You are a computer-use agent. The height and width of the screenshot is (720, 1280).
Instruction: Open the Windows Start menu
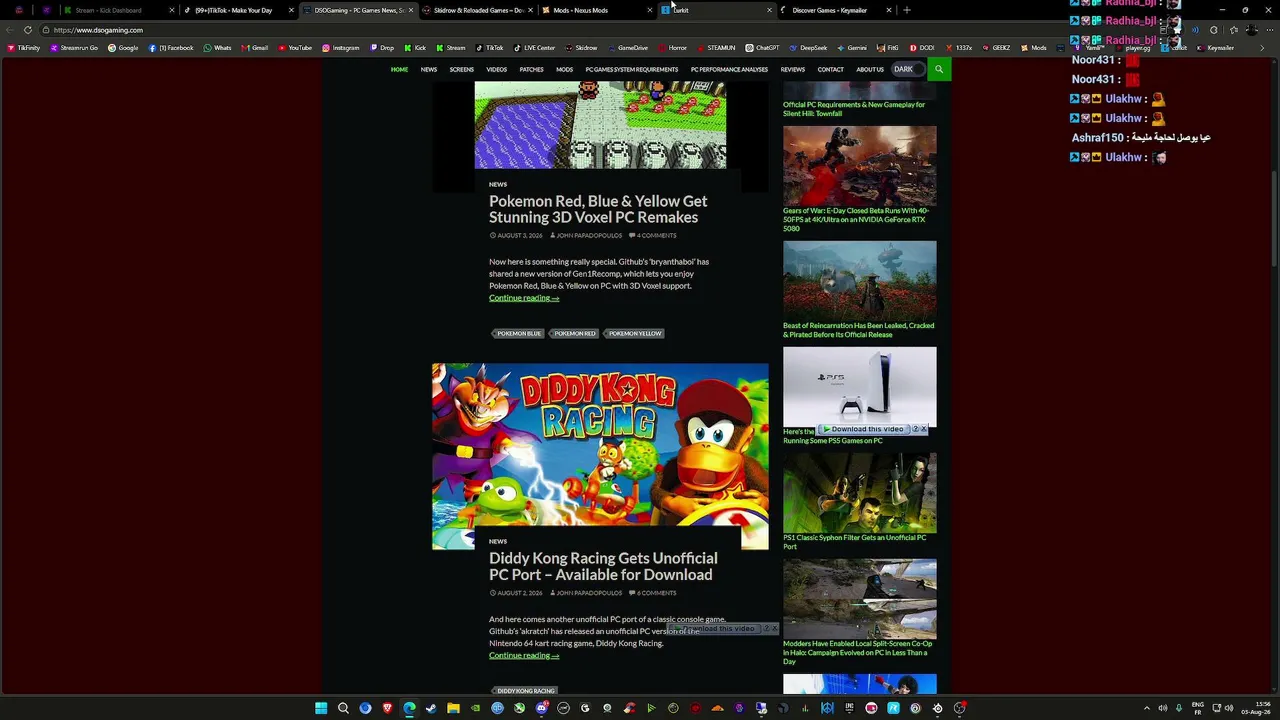(x=321, y=708)
